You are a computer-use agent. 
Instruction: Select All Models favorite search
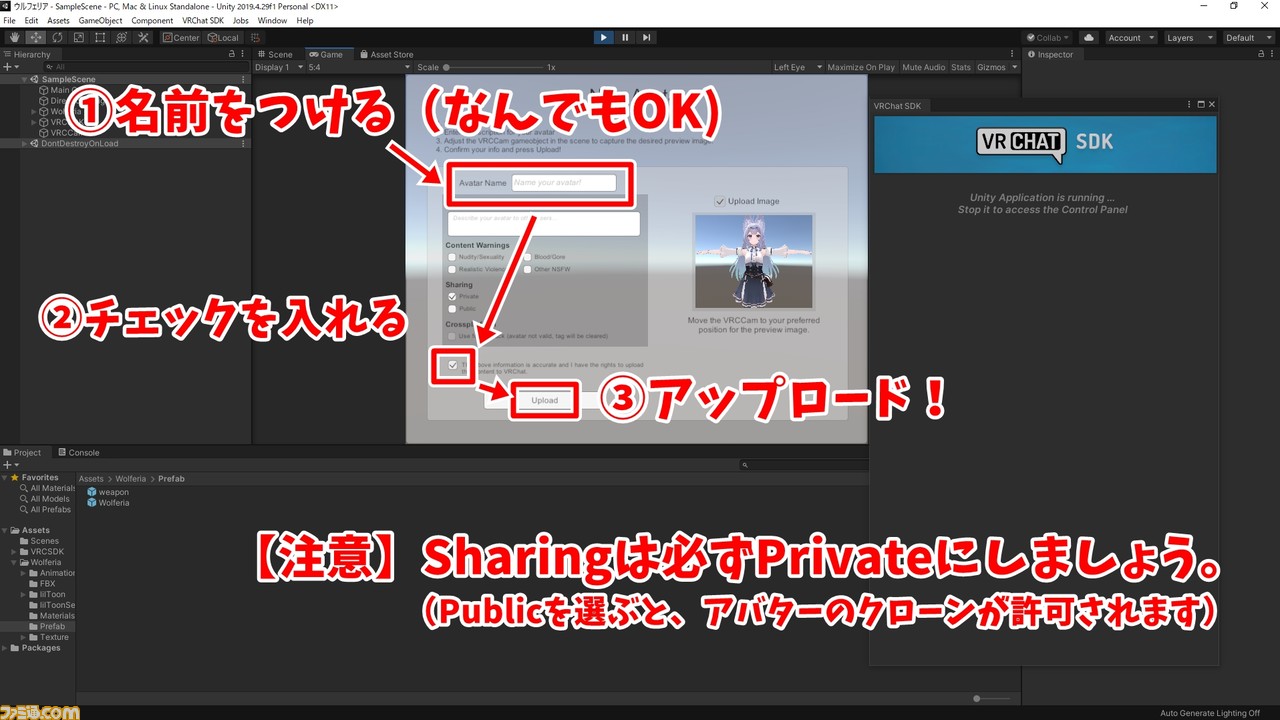pos(44,499)
